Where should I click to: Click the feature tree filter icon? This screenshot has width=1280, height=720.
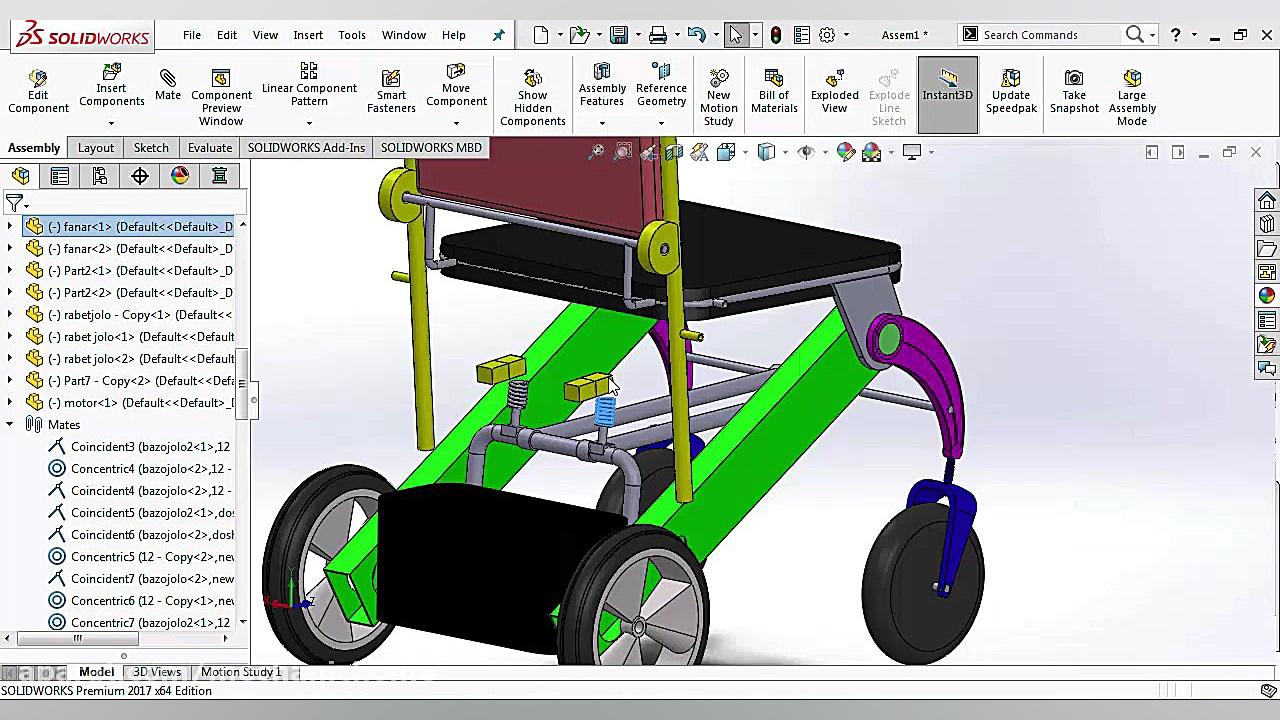click(14, 203)
